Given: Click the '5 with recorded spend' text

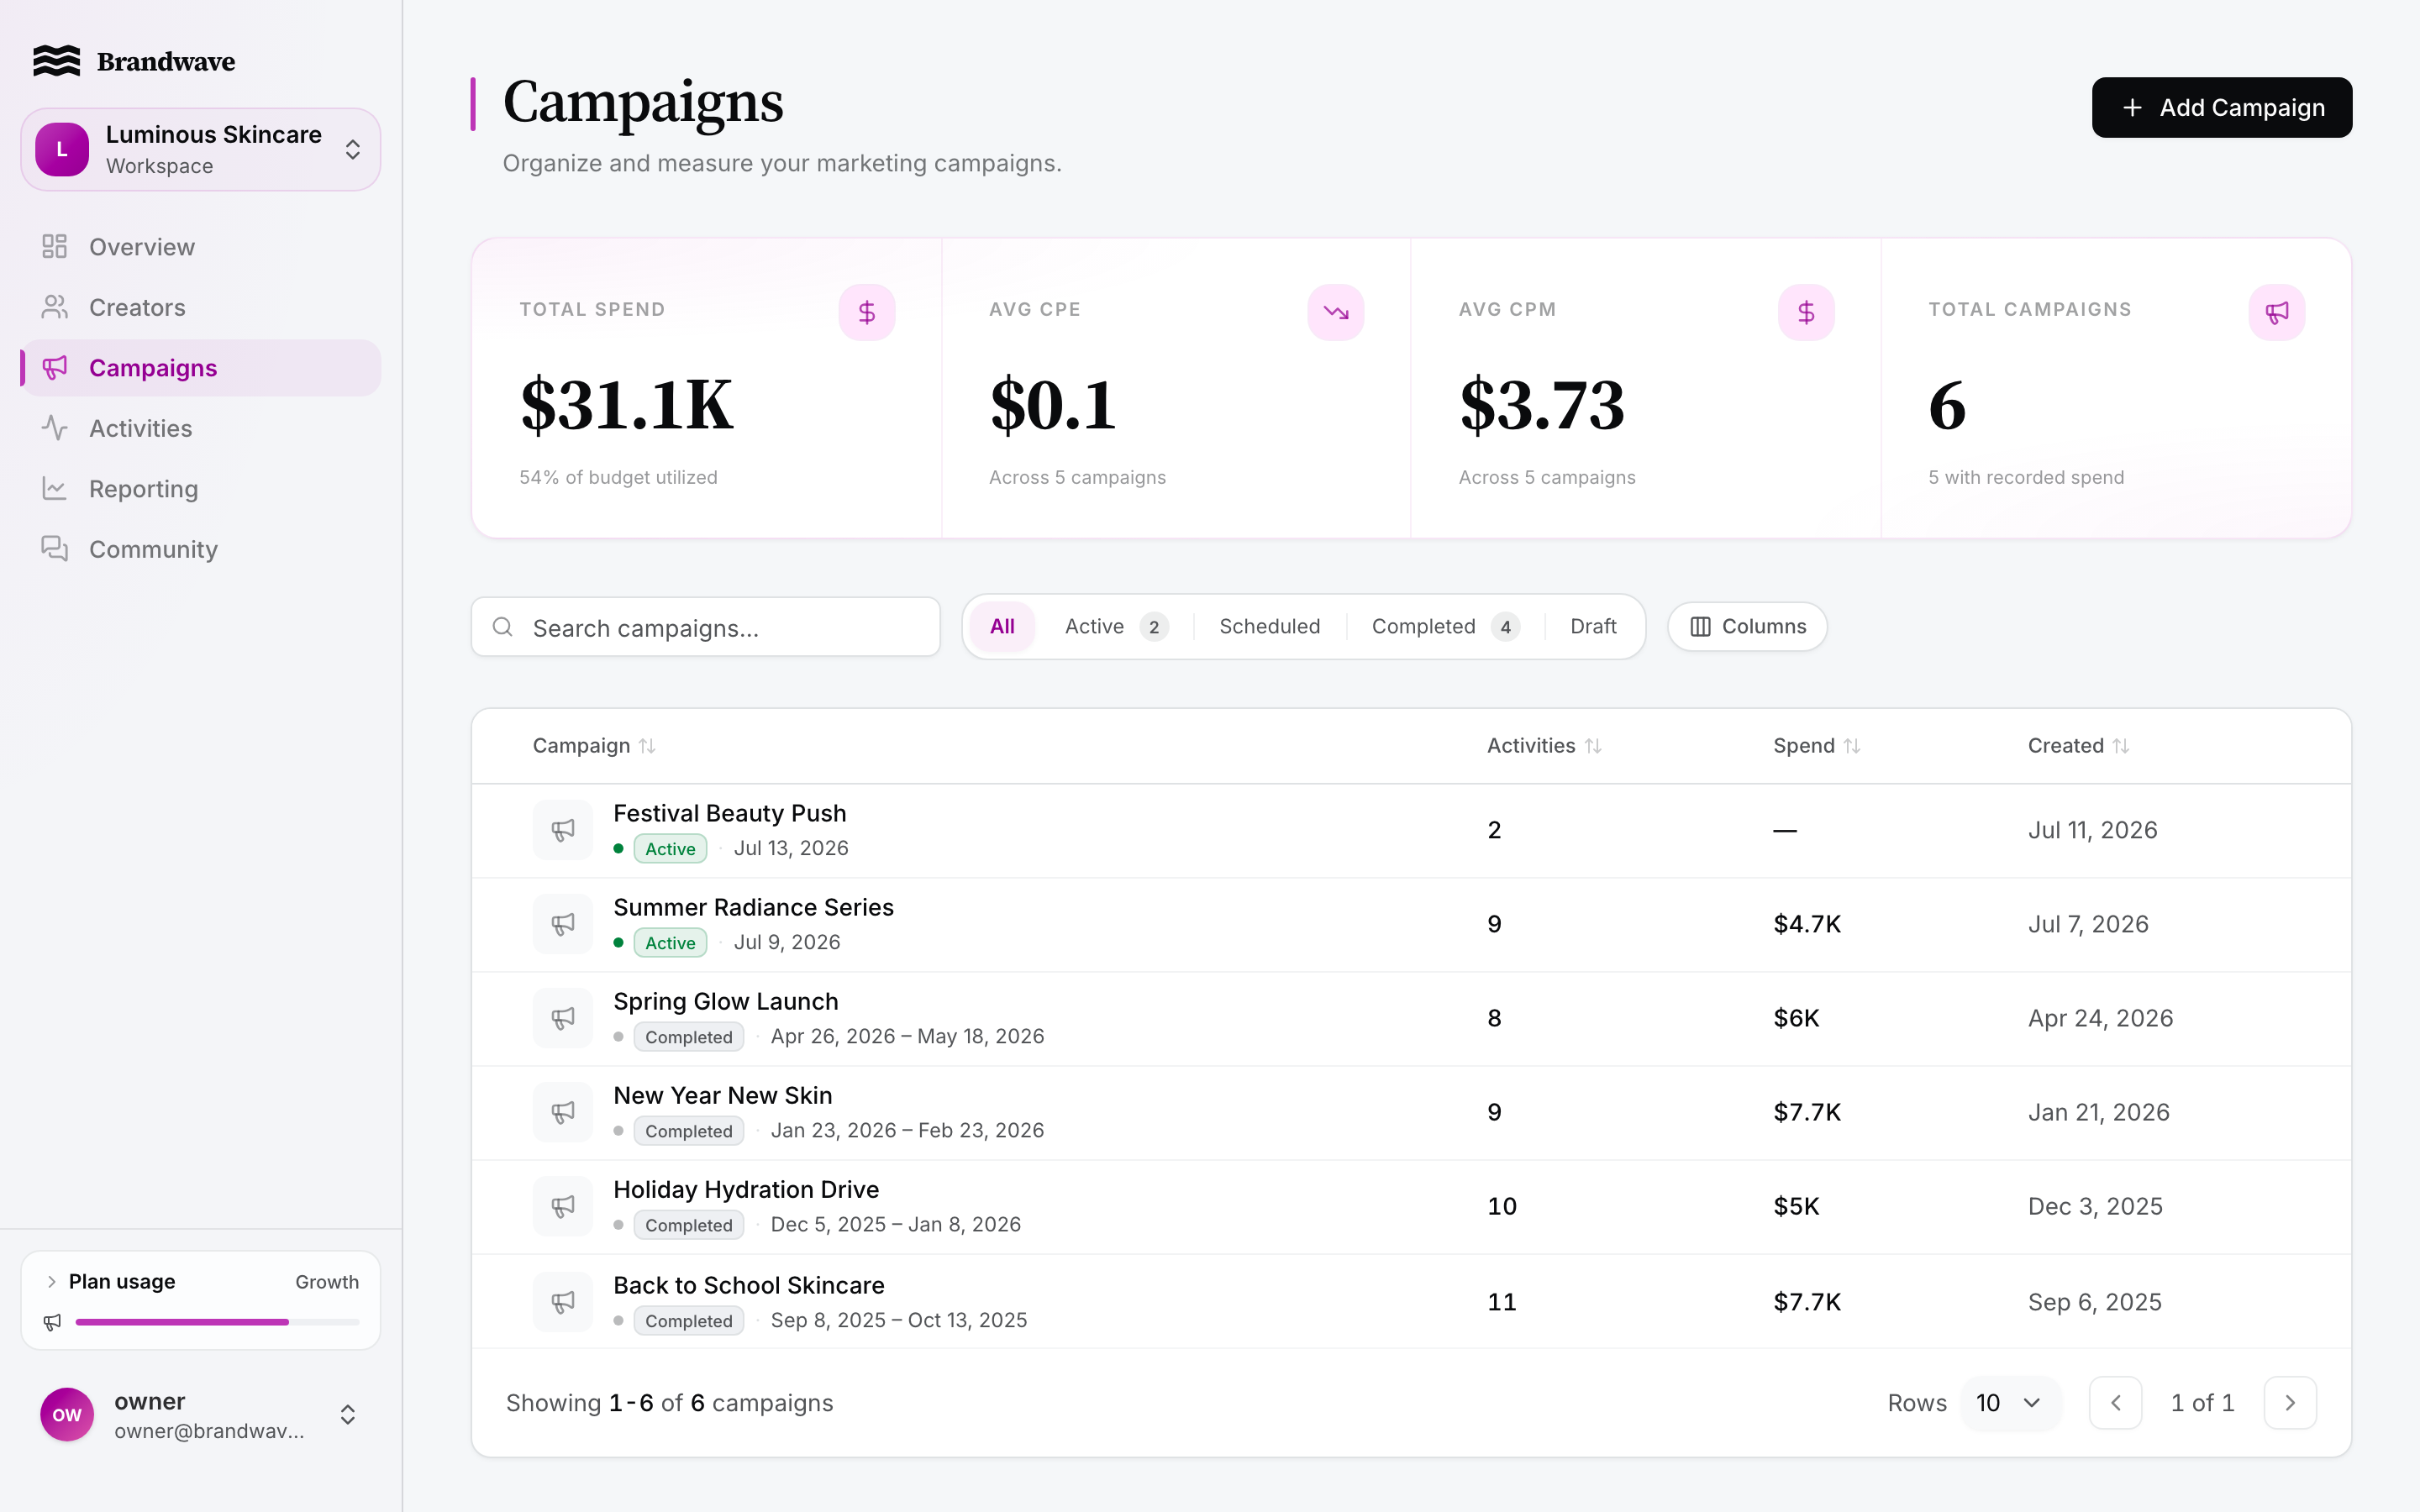Looking at the screenshot, I should [x=2026, y=477].
